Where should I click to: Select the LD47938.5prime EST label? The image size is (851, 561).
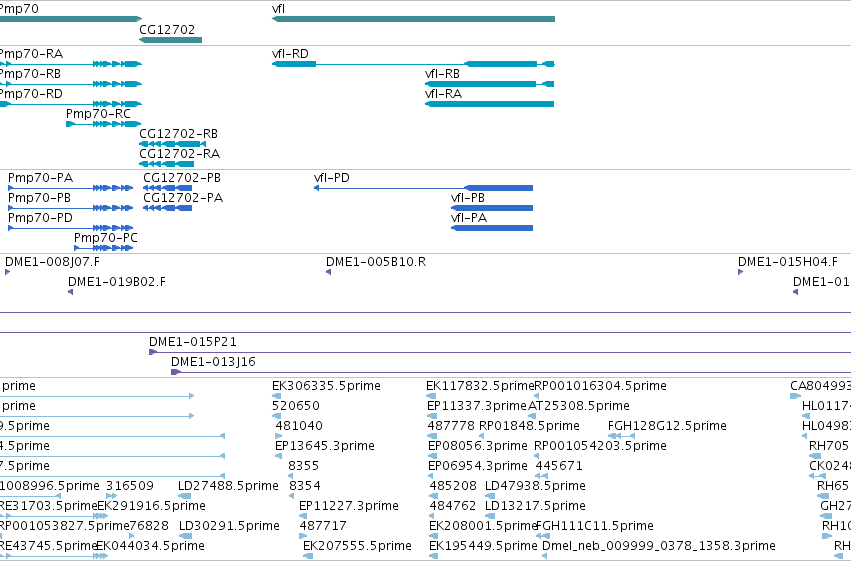pos(535,486)
